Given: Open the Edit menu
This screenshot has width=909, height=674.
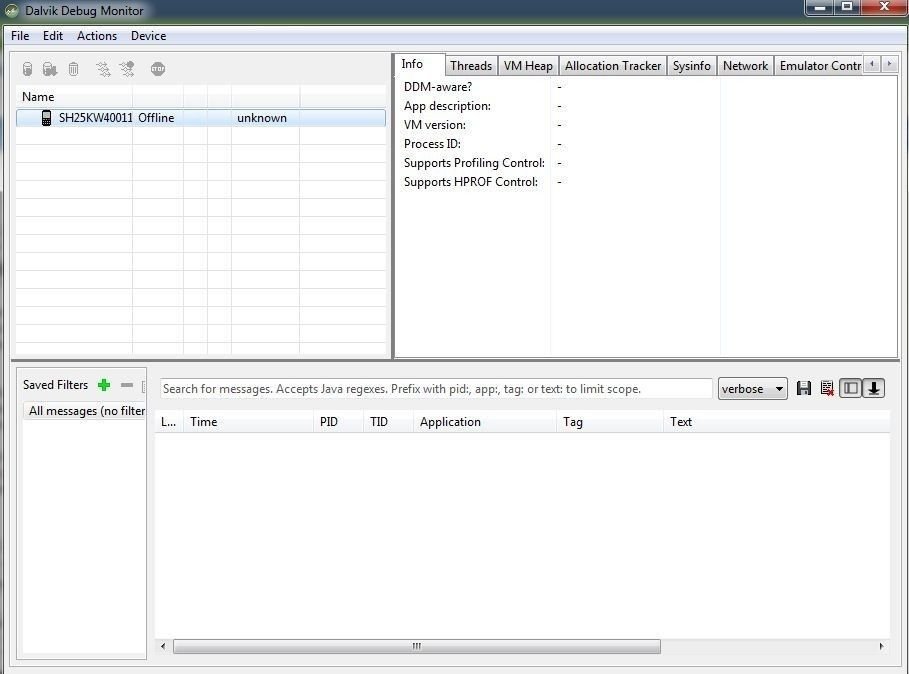Looking at the screenshot, I should coord(53,36).
